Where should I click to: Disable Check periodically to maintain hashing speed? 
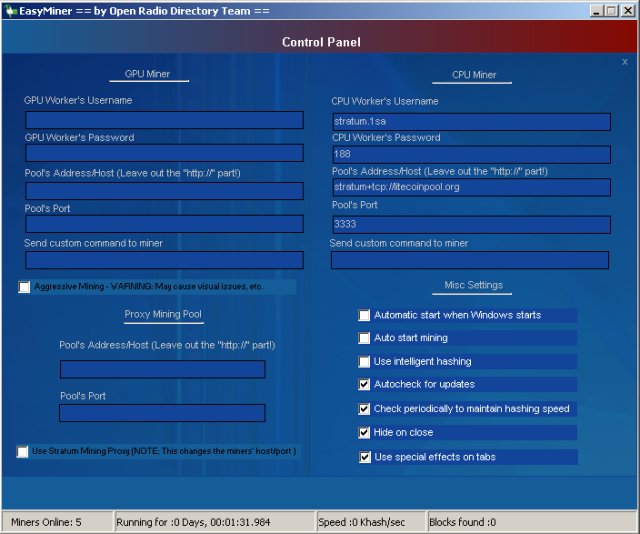click(364, 409)
